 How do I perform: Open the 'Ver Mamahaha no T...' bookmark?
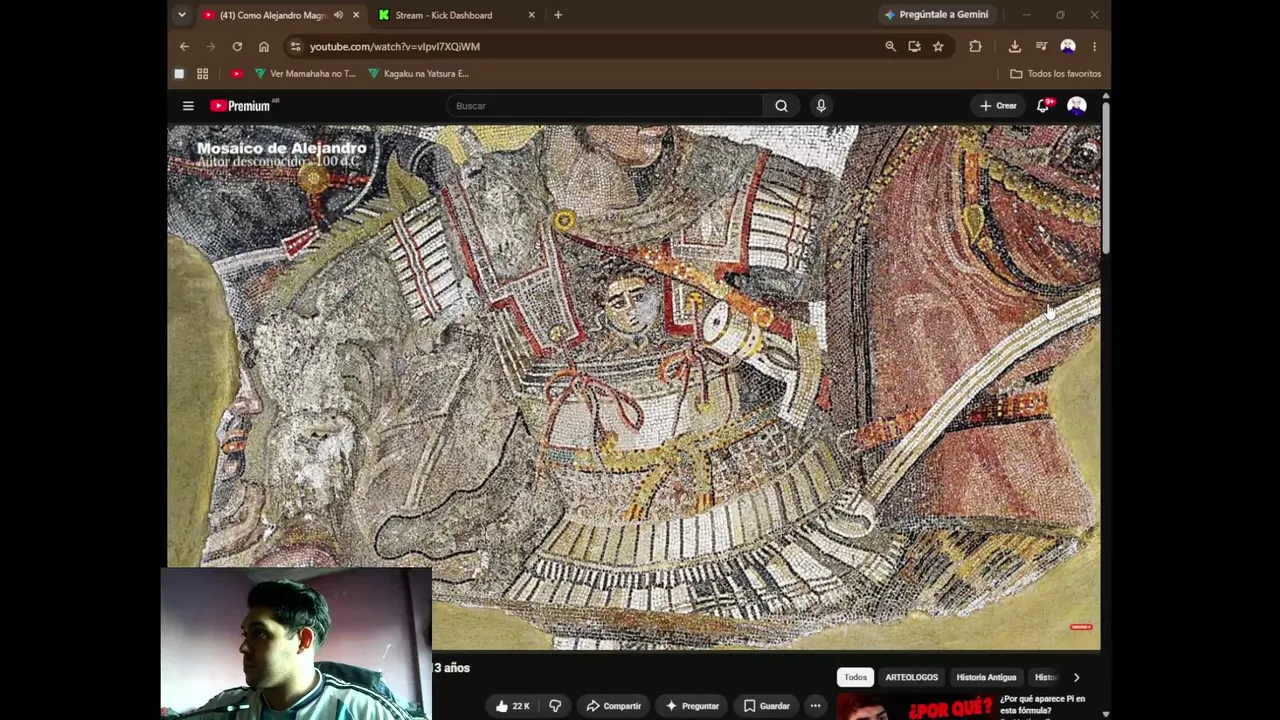coord(305,73)
